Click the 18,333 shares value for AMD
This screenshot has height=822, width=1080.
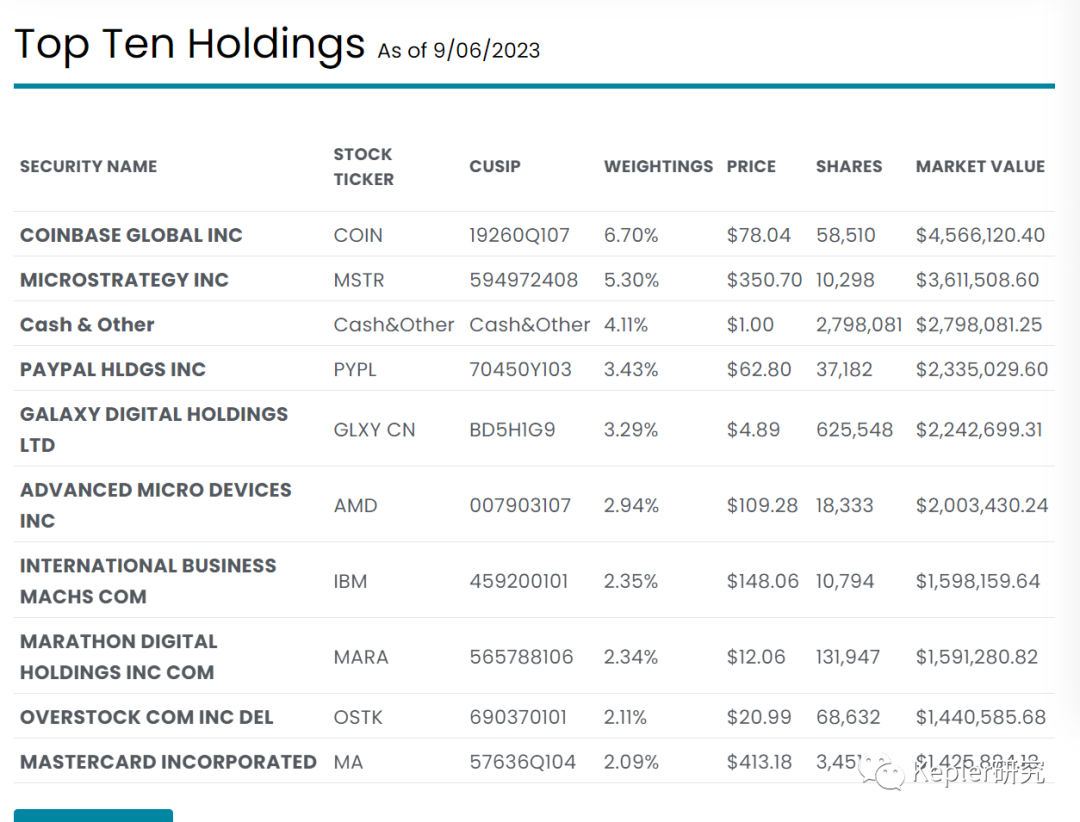click(x=844, y=506)
